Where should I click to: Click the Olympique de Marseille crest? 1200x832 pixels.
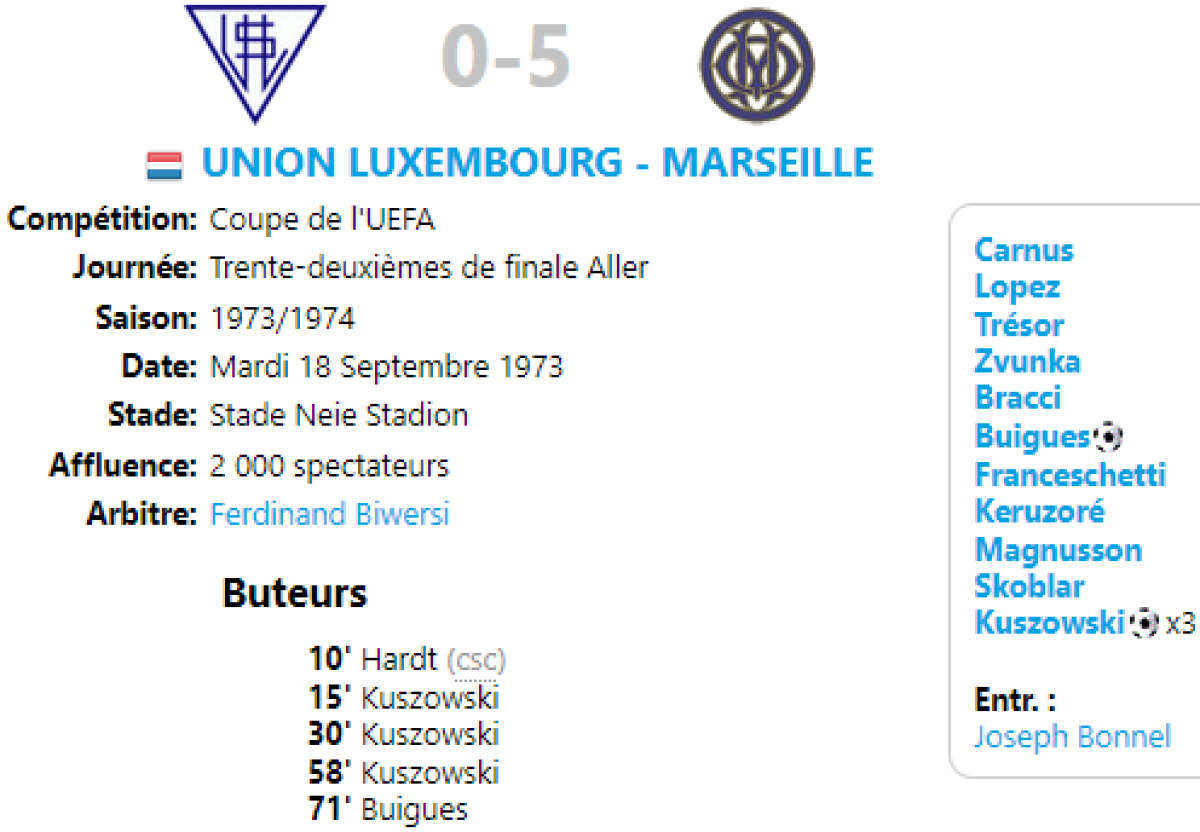click(757, 65)
